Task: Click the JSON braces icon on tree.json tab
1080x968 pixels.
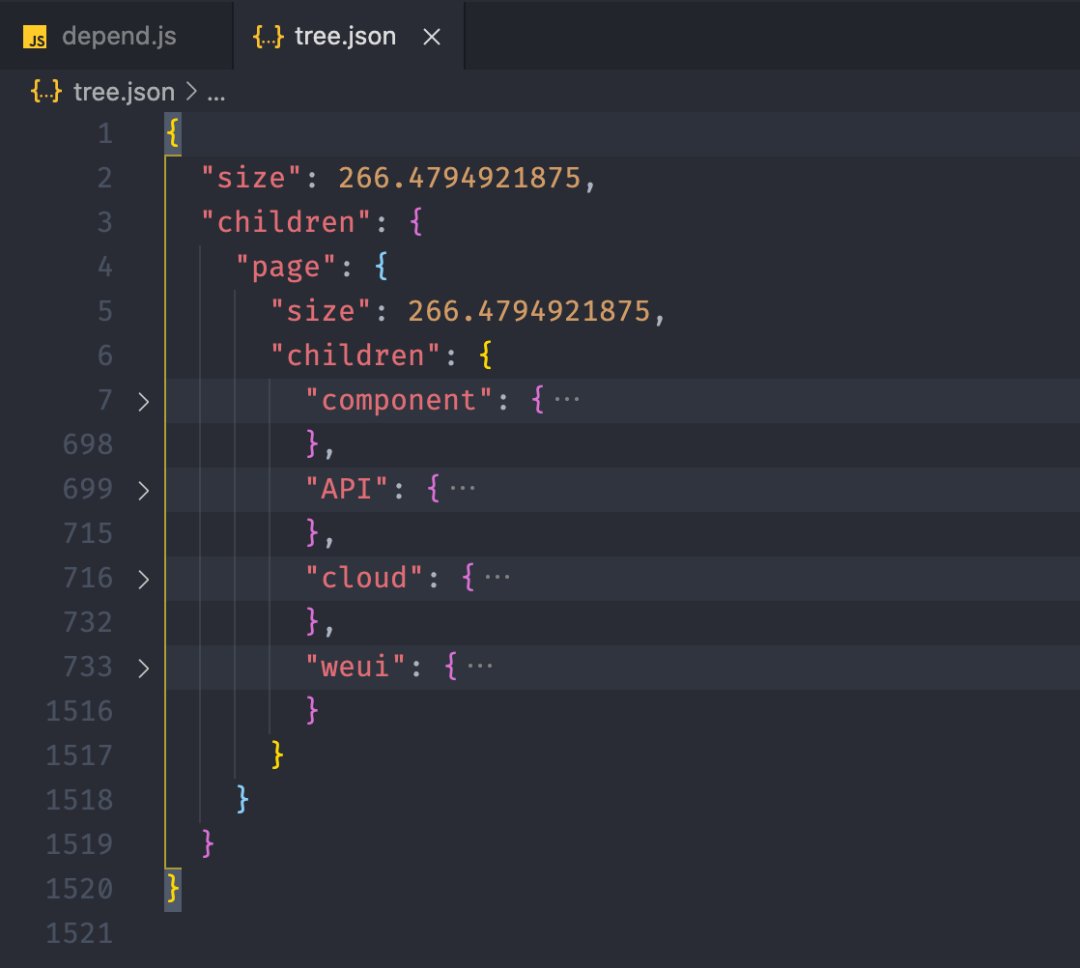Action: tap(268, 37)
